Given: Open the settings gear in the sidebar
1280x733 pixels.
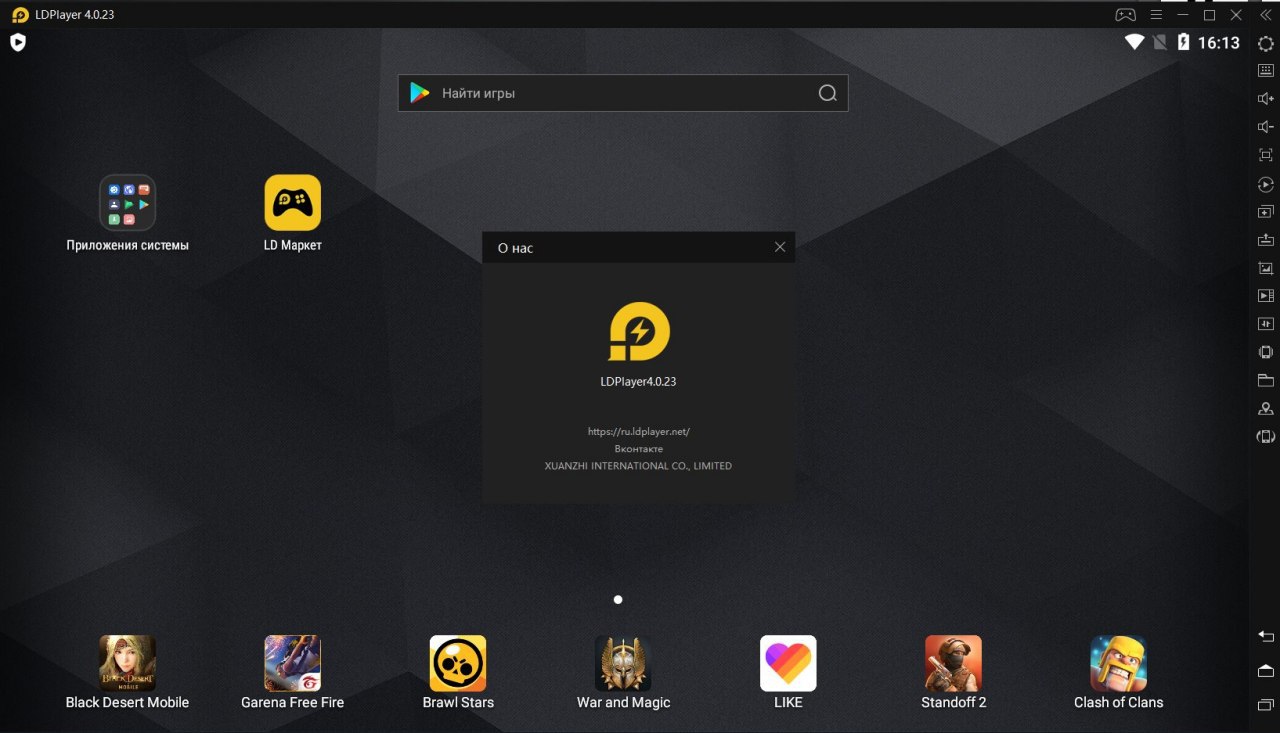Looking at the screenshot, I should pos(1265,43).
